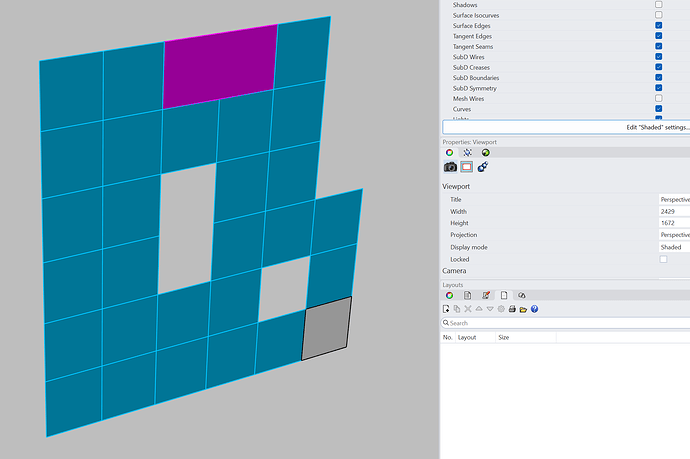The width and height of the screenshot is (690, 459).
Task: Click the open-folder import layout icon
Action: (523, 309)
